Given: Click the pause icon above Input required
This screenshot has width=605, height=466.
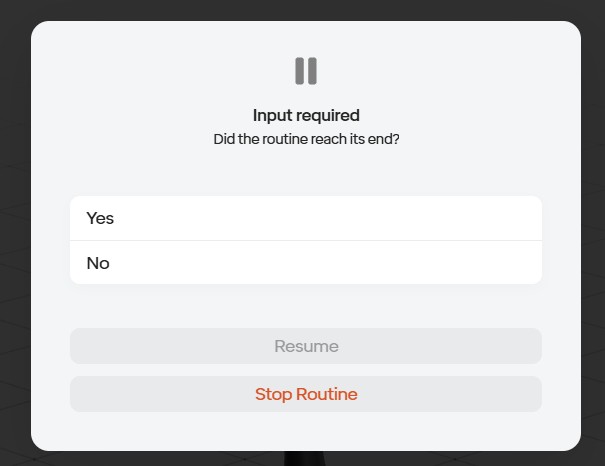Looking at the screenshot, I should click(306, 71).
